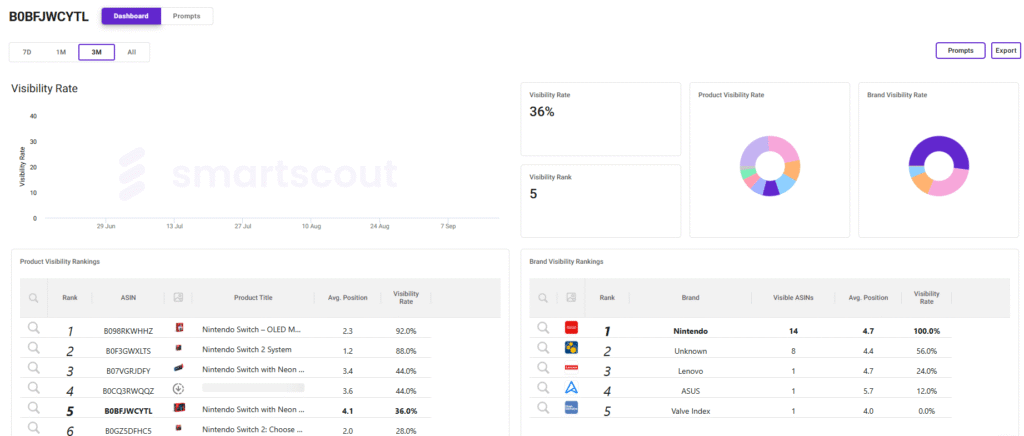Click the Lenovo brand logo

(x=571, y=368)
